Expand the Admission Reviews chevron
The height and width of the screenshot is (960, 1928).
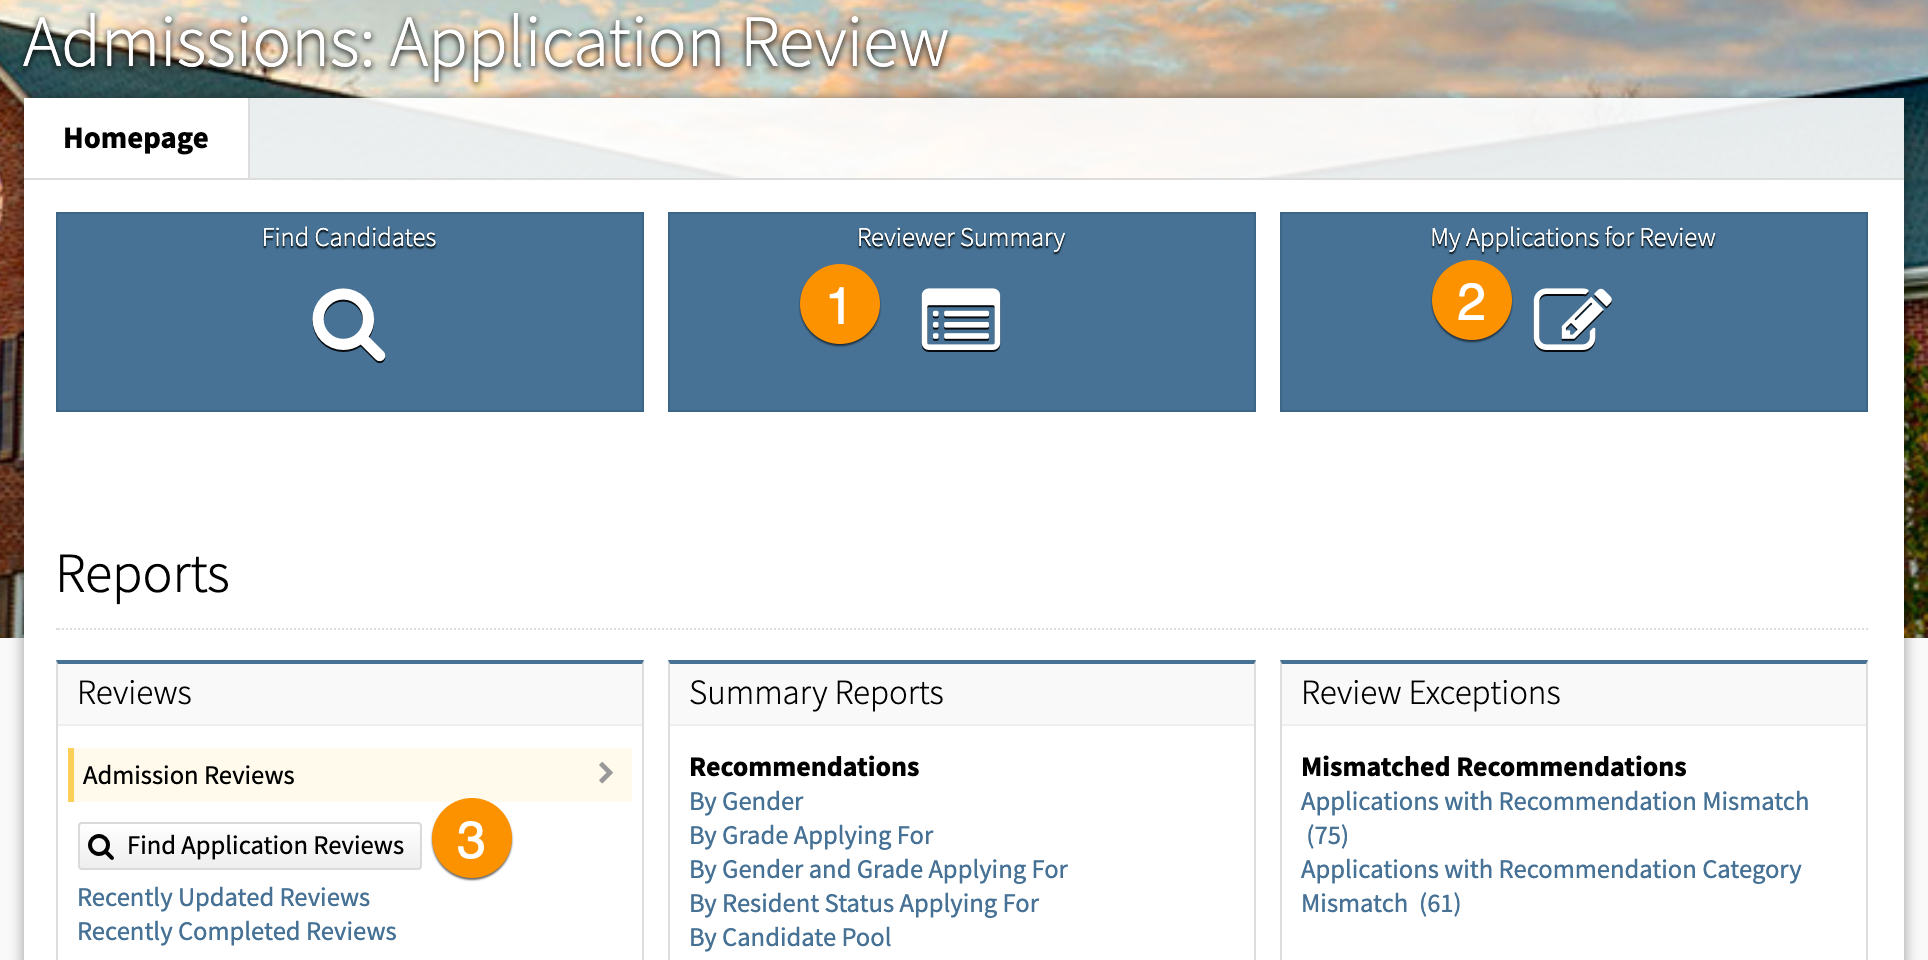tap(606, 773)
